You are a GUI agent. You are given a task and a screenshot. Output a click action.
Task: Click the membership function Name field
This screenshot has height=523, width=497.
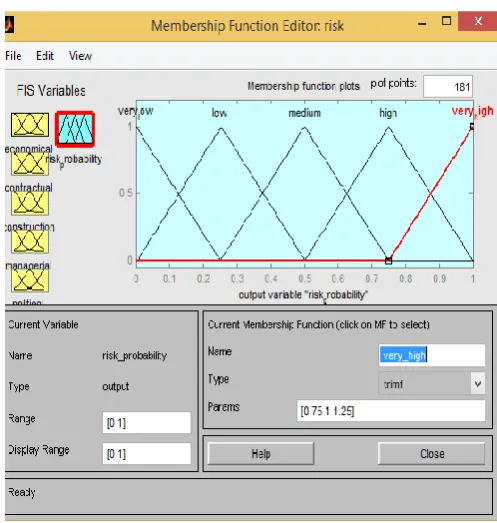[432, 355]
